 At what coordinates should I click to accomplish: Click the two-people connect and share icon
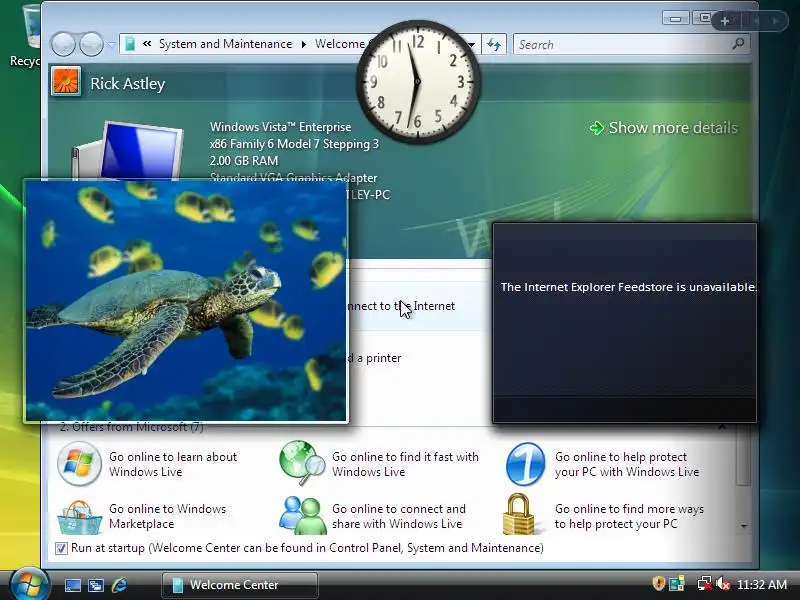point(302,516)
